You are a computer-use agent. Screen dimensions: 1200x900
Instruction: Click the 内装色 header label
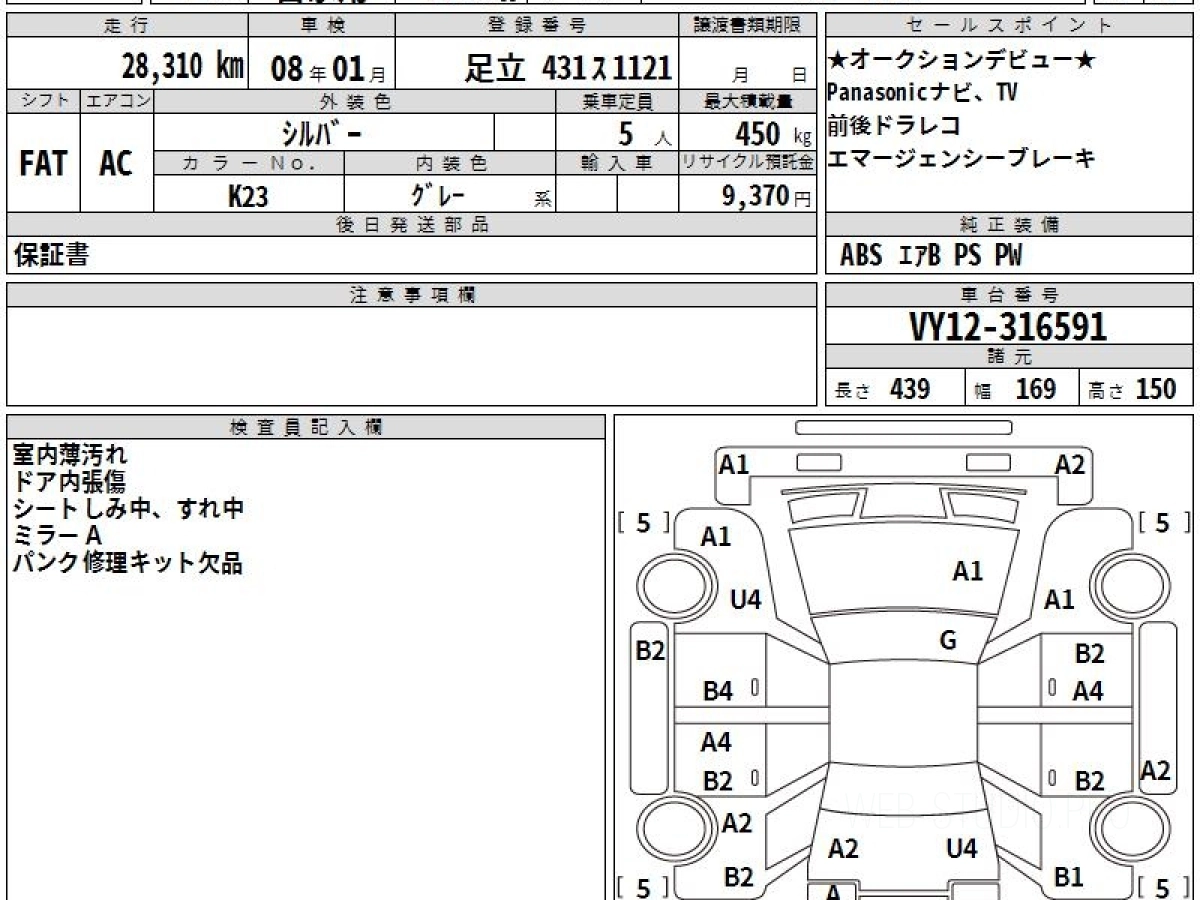[x=451, y=163]
